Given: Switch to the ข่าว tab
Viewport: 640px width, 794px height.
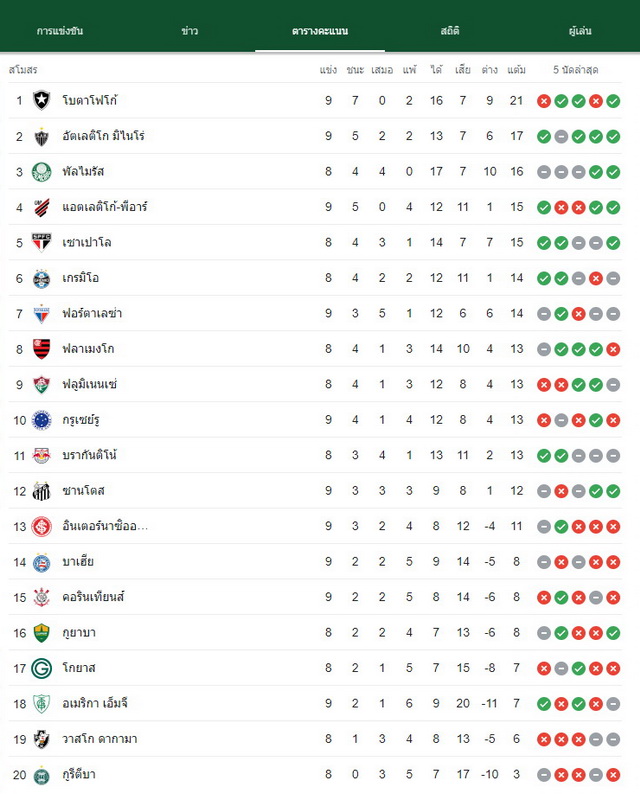Looking at the screenshot, I should (189, 31).
